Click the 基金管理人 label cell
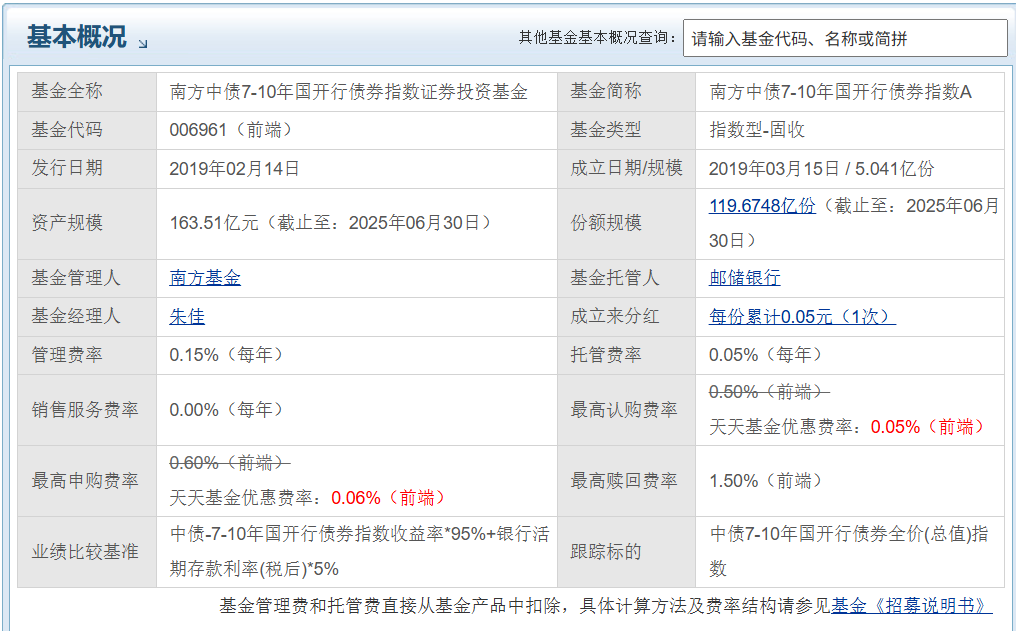Image resolution: width=1016 pixels, height=631 pixels. [x=87, y=279]
